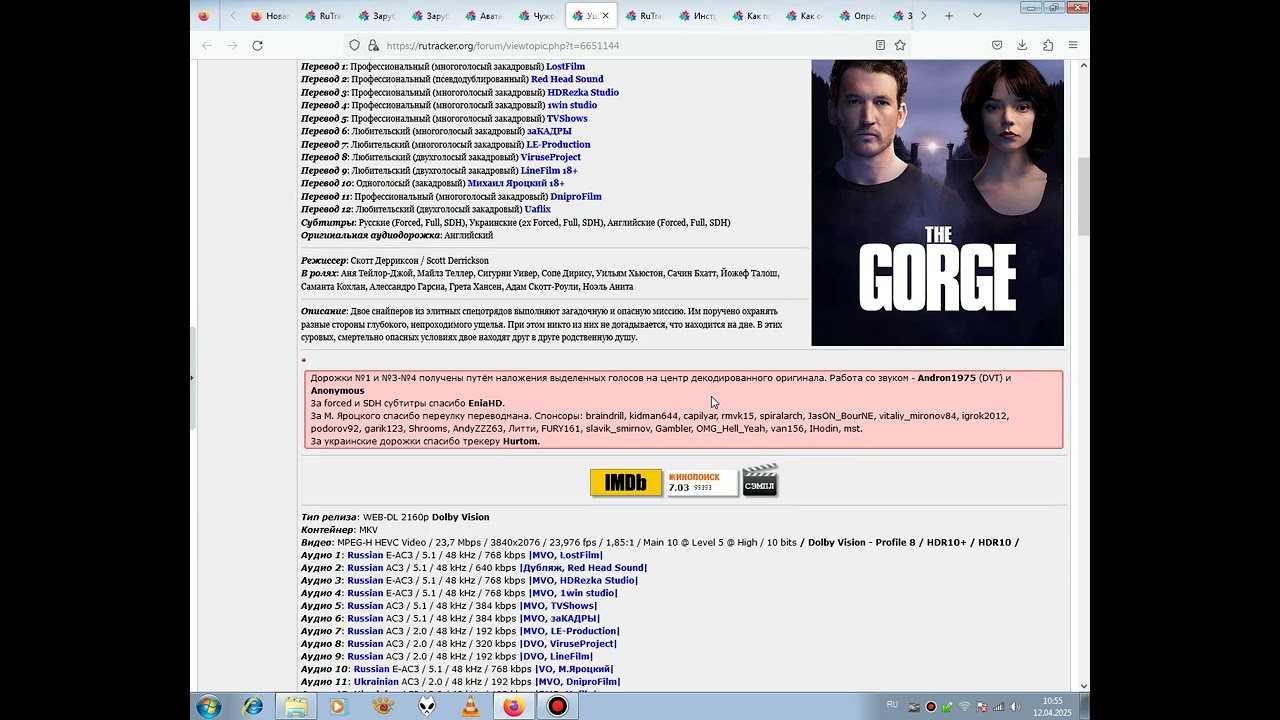The width and height of the screenshot is (1280, 720).
Task: Open Михаил Яроцкий 18+ link
Action: (516, 183)
